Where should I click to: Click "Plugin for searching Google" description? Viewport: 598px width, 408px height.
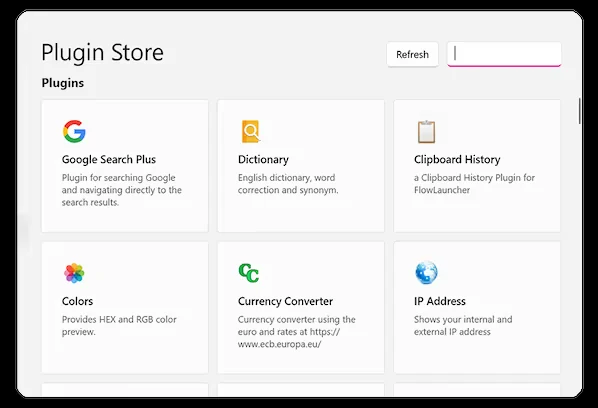[x=122, y=190]
